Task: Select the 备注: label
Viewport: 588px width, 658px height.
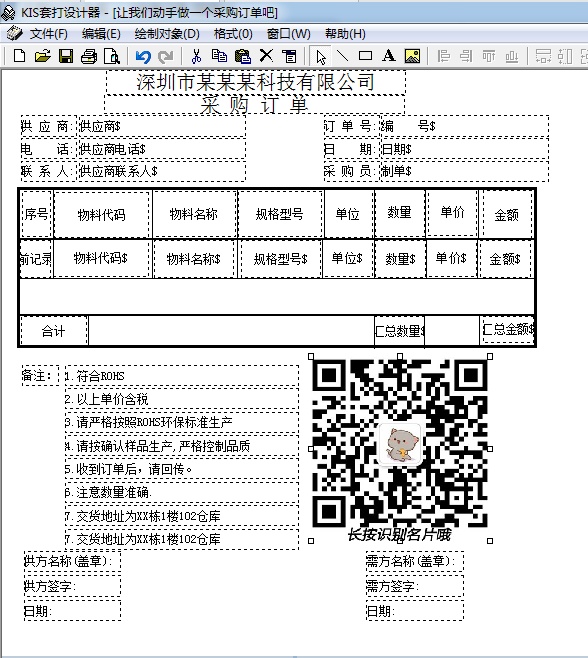Action: (40, 375)
